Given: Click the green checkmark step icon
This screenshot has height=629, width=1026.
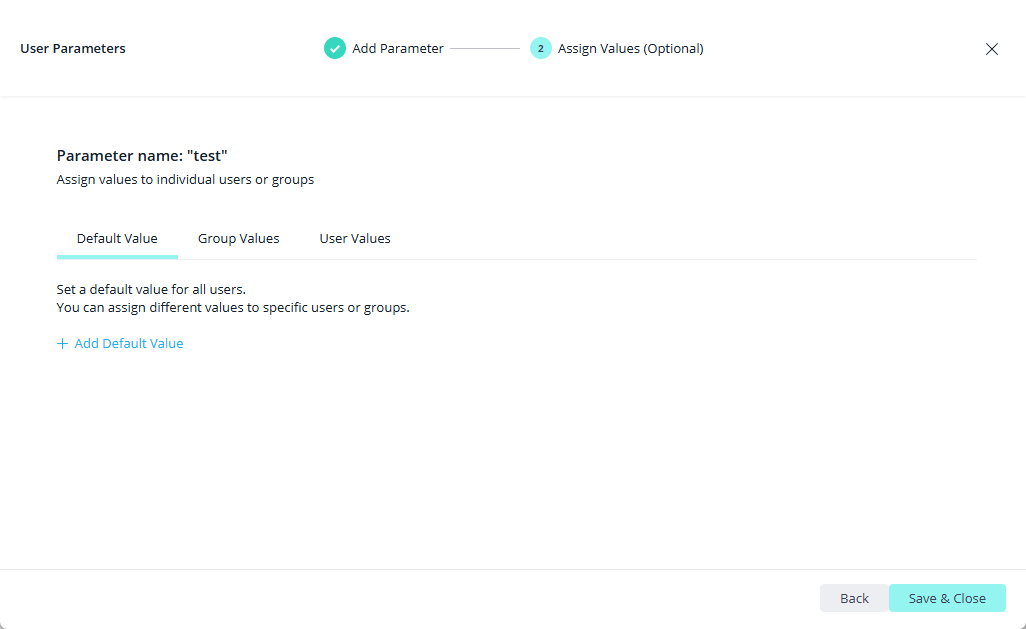Looking at the screenshot, I should pos(335,48).
